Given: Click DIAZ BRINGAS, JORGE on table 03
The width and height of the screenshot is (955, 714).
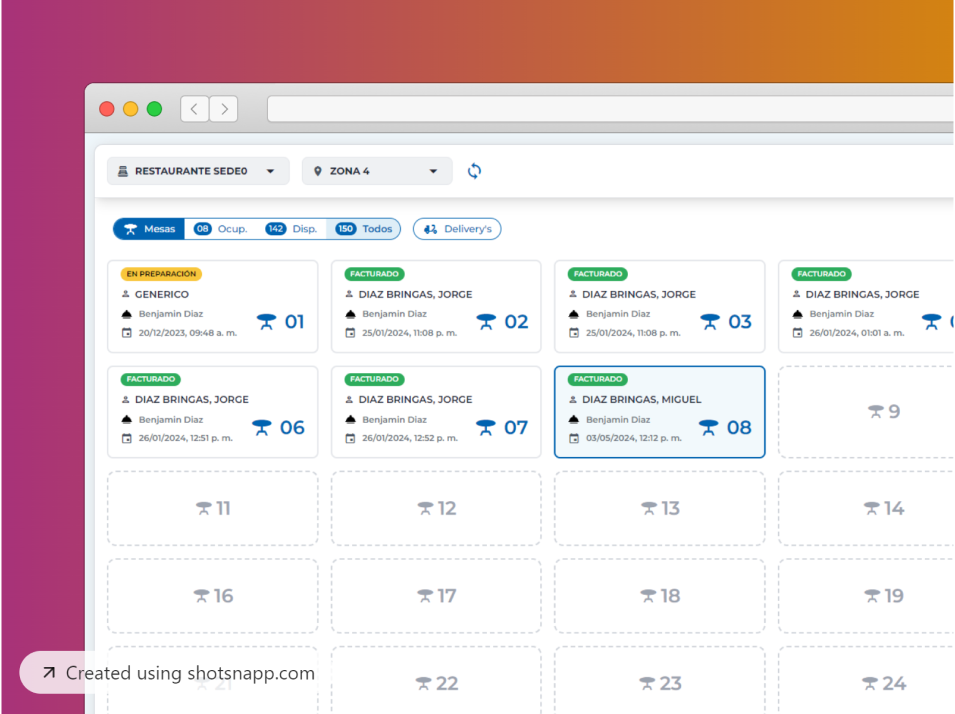Looking at the screenshot, I should click(x=639, y=294).
